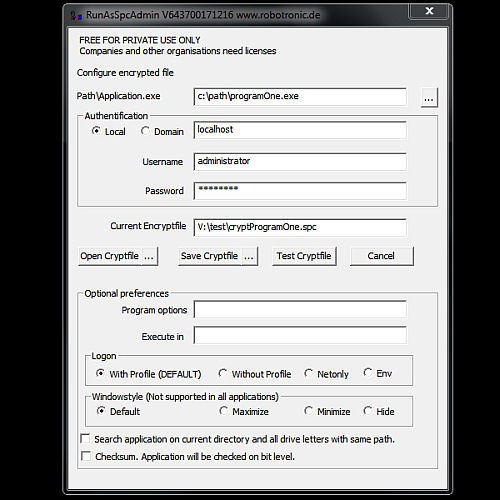Close the RunAsSpcAdmin window
Viewport: 500px width, 500px height.
(x=429, y=11)
